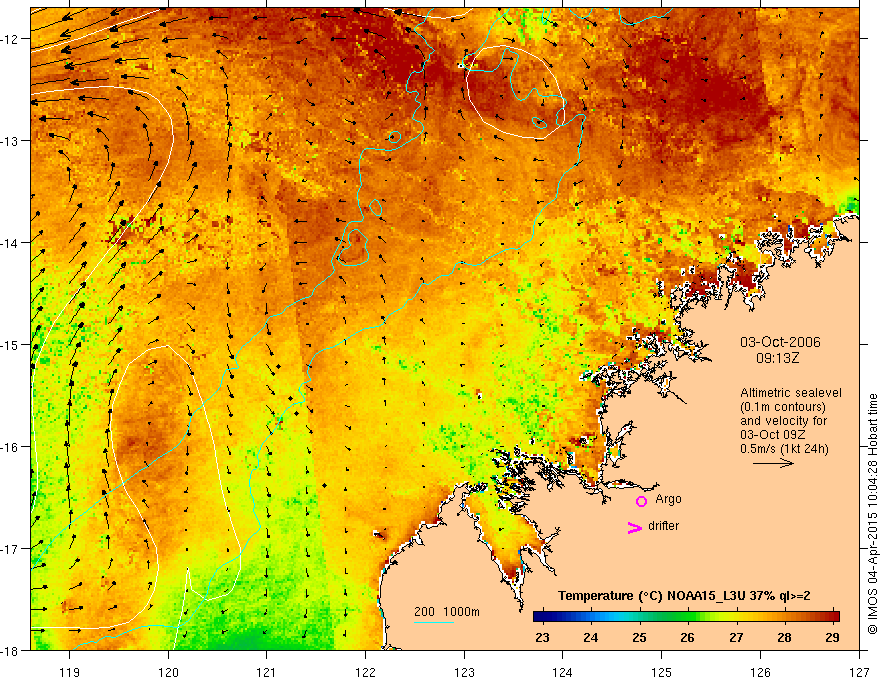Click latitude axis label -13
Image resolution: width=880 pixels, height=680 pixels.
pos(11,141)
